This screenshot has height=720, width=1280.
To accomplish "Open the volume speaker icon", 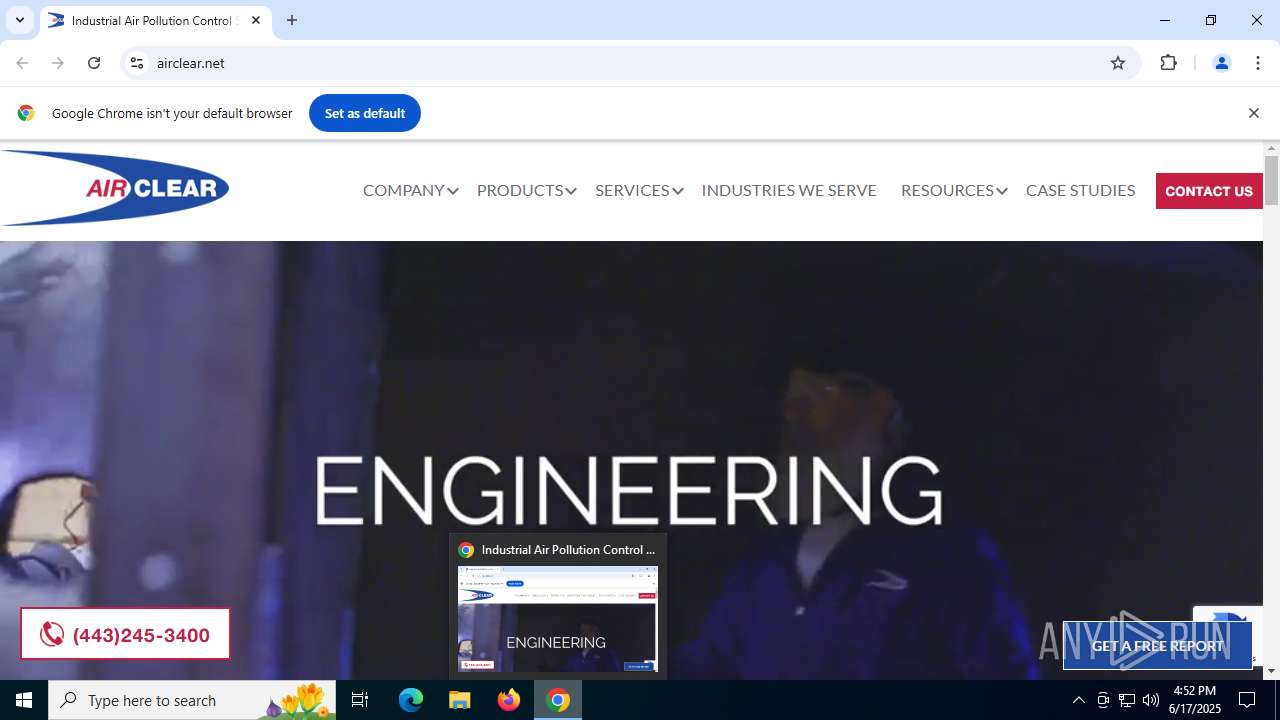I will coord(1151,700).
